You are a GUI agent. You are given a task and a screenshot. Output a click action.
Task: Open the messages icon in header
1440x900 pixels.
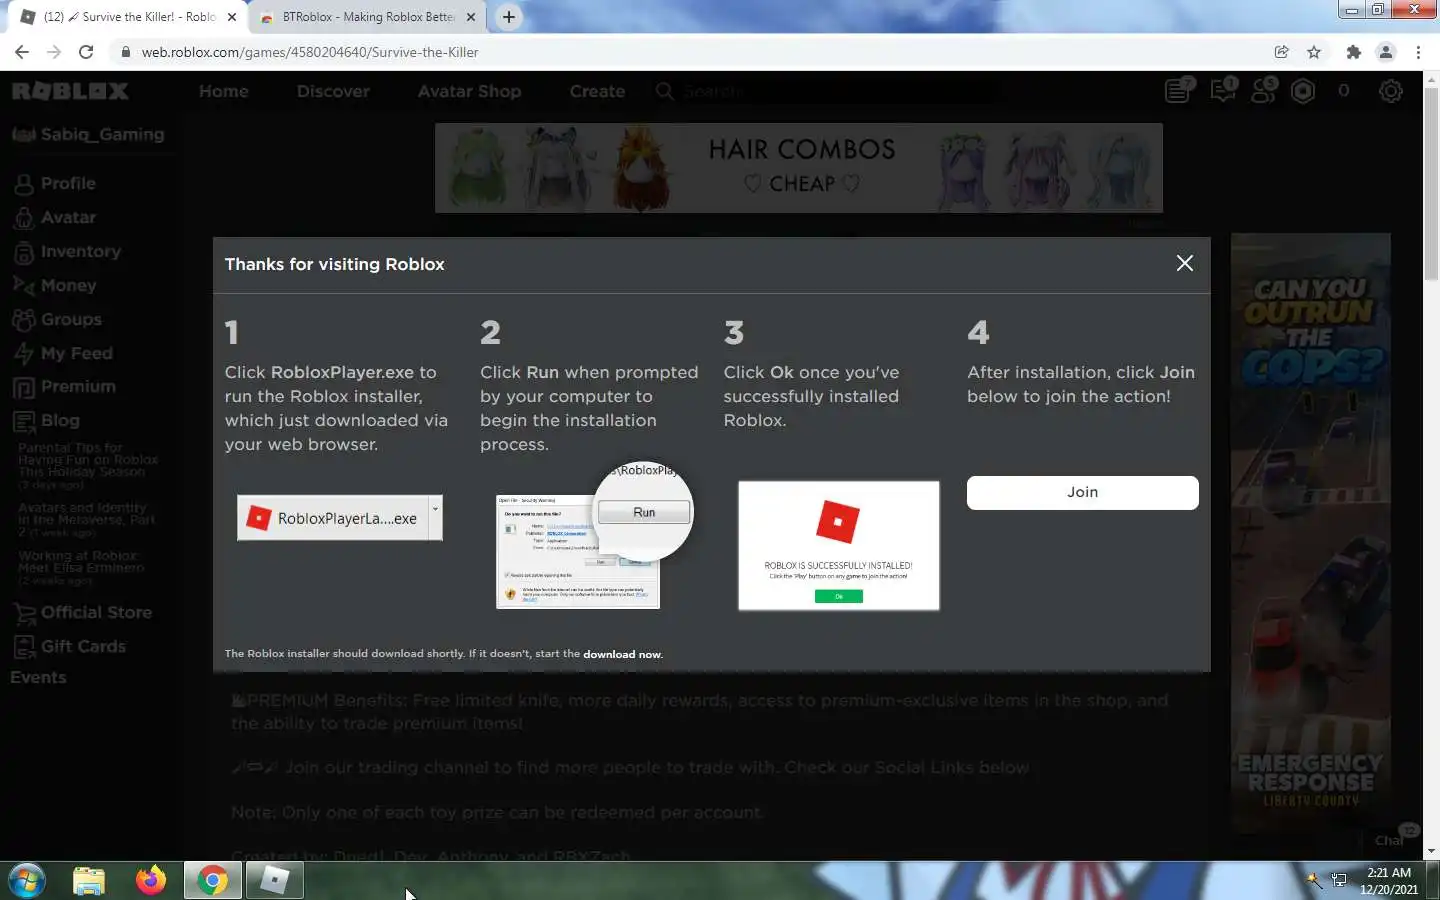[1223, 91]
